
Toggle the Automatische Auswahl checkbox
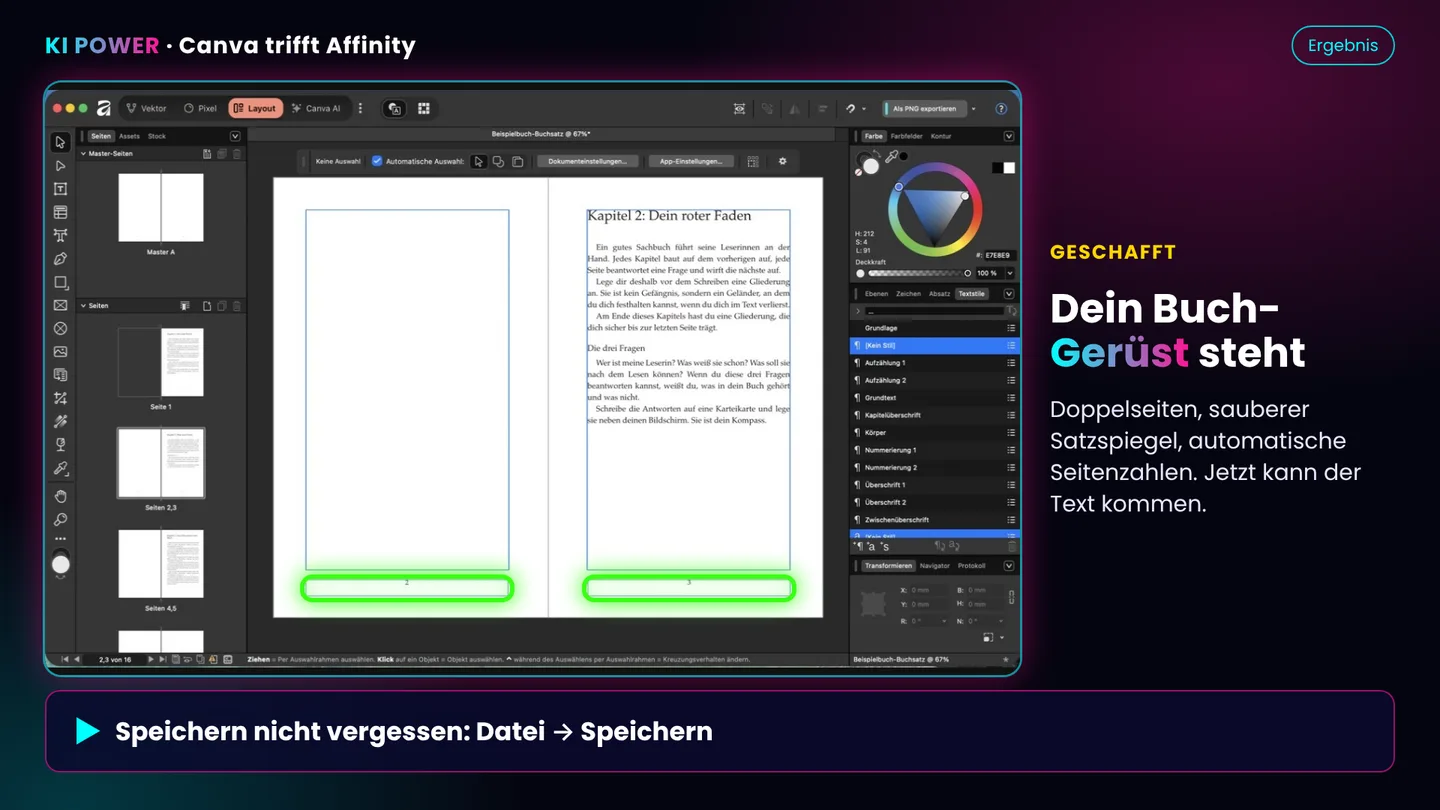pyautogui.click(x=377, y=161)
